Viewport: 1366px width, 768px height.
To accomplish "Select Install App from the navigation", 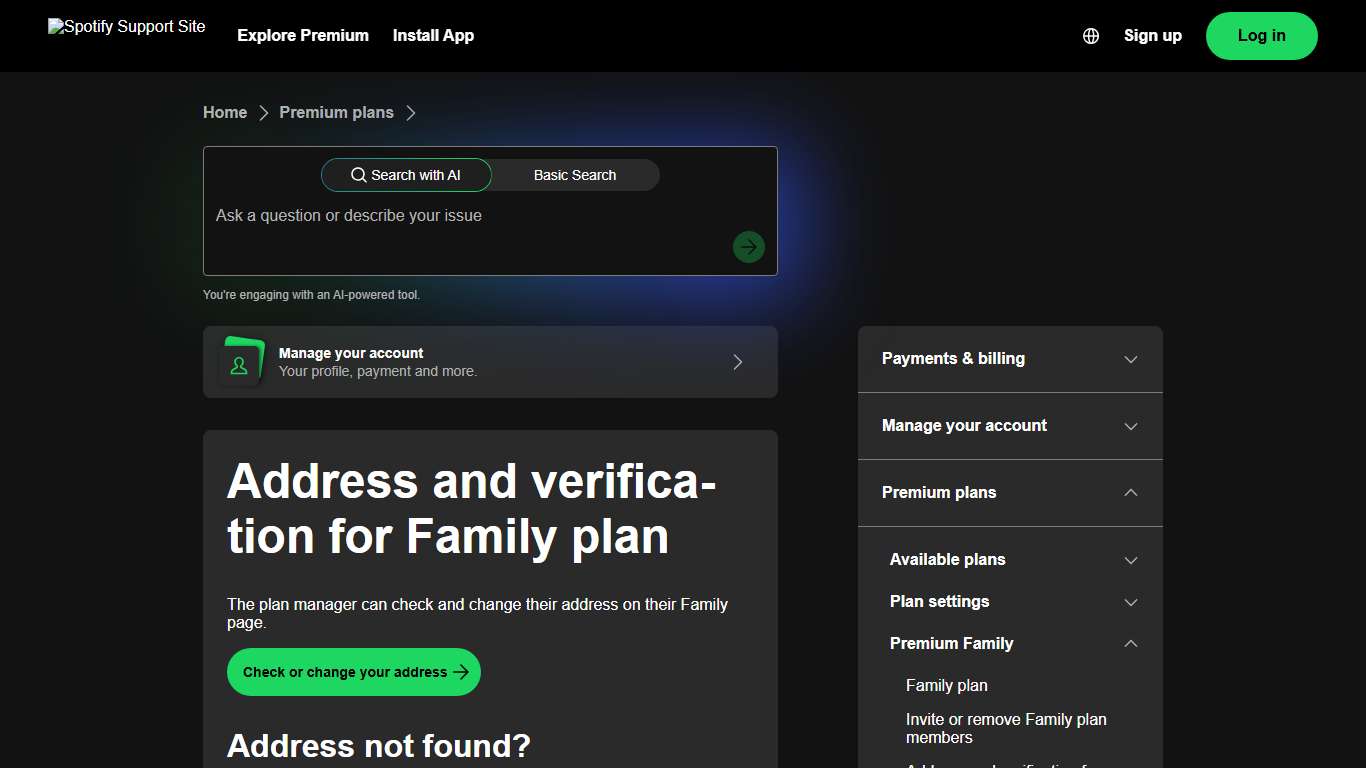I will tap(433, 36).
